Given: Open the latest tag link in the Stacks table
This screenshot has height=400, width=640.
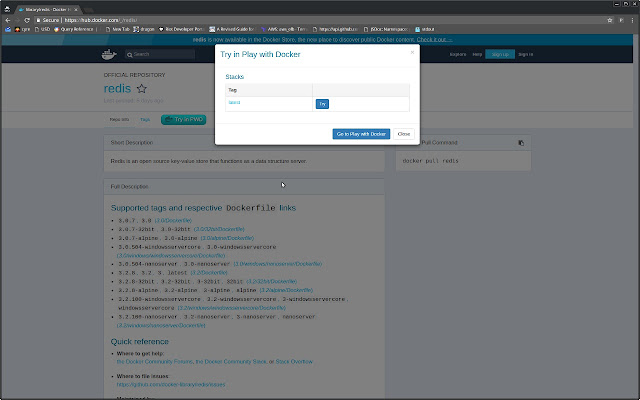Looking at the screenshot, I should tap(234, 102).
